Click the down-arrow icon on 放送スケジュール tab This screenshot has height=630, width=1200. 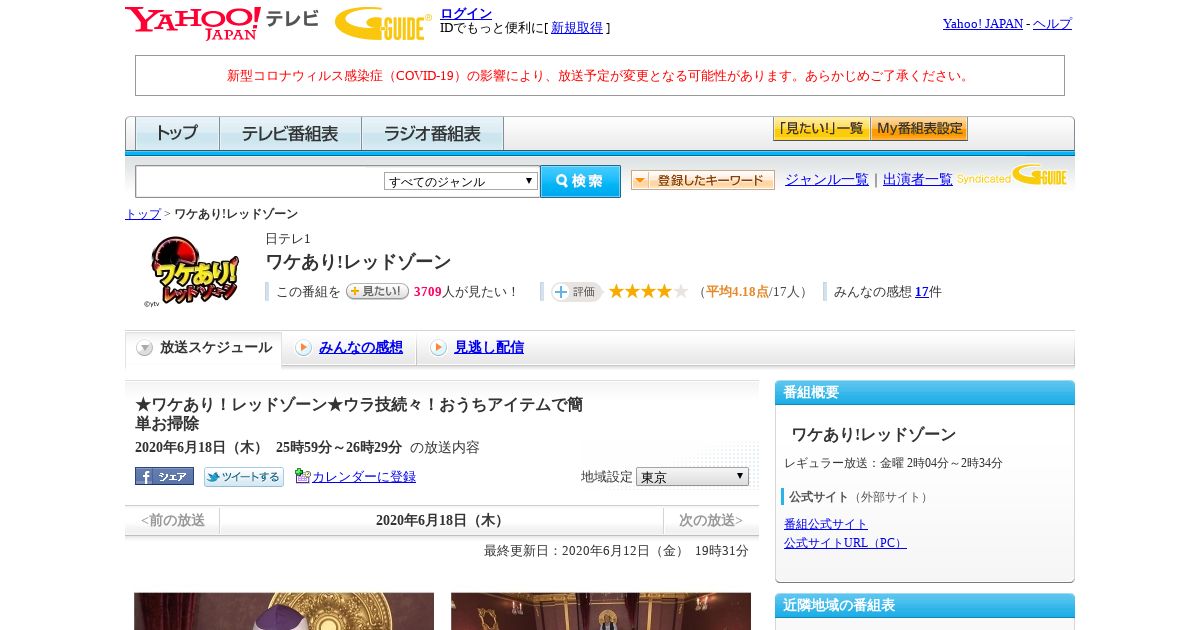coord(145,348)
